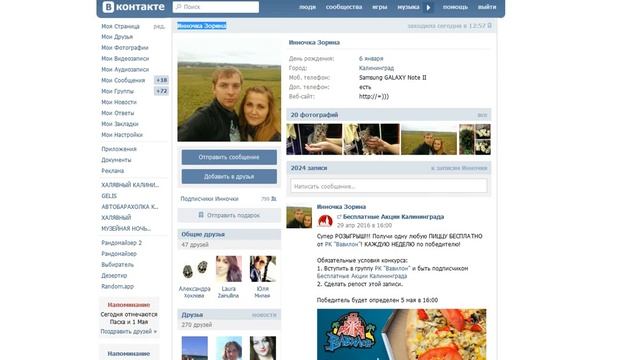This screenshot has width=640, height=360.
Task: Click the Отправить подарок gift button
Action: pos(229,215)
